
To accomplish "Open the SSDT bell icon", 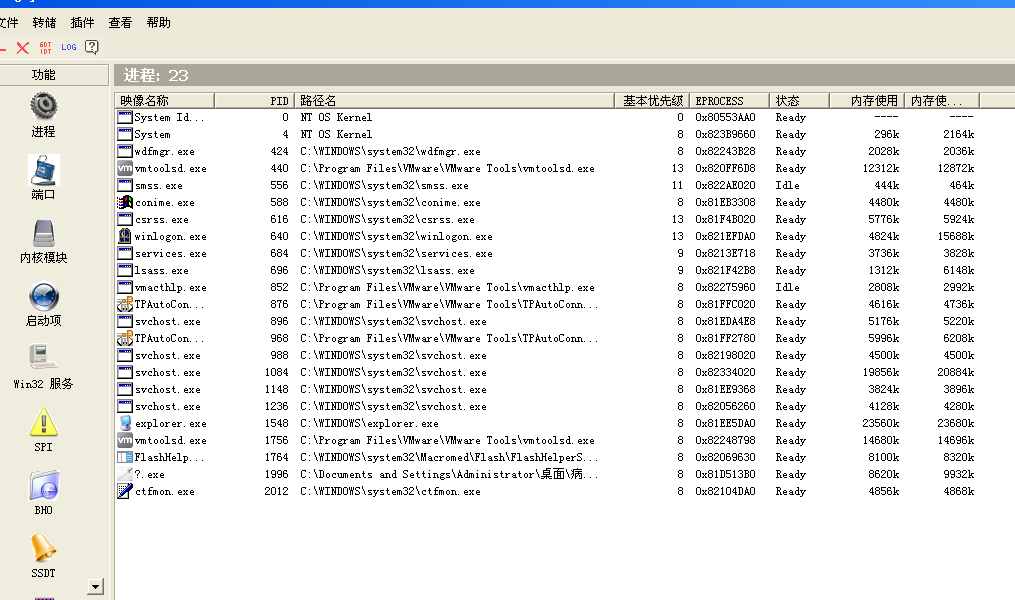I will coord(43,549).
